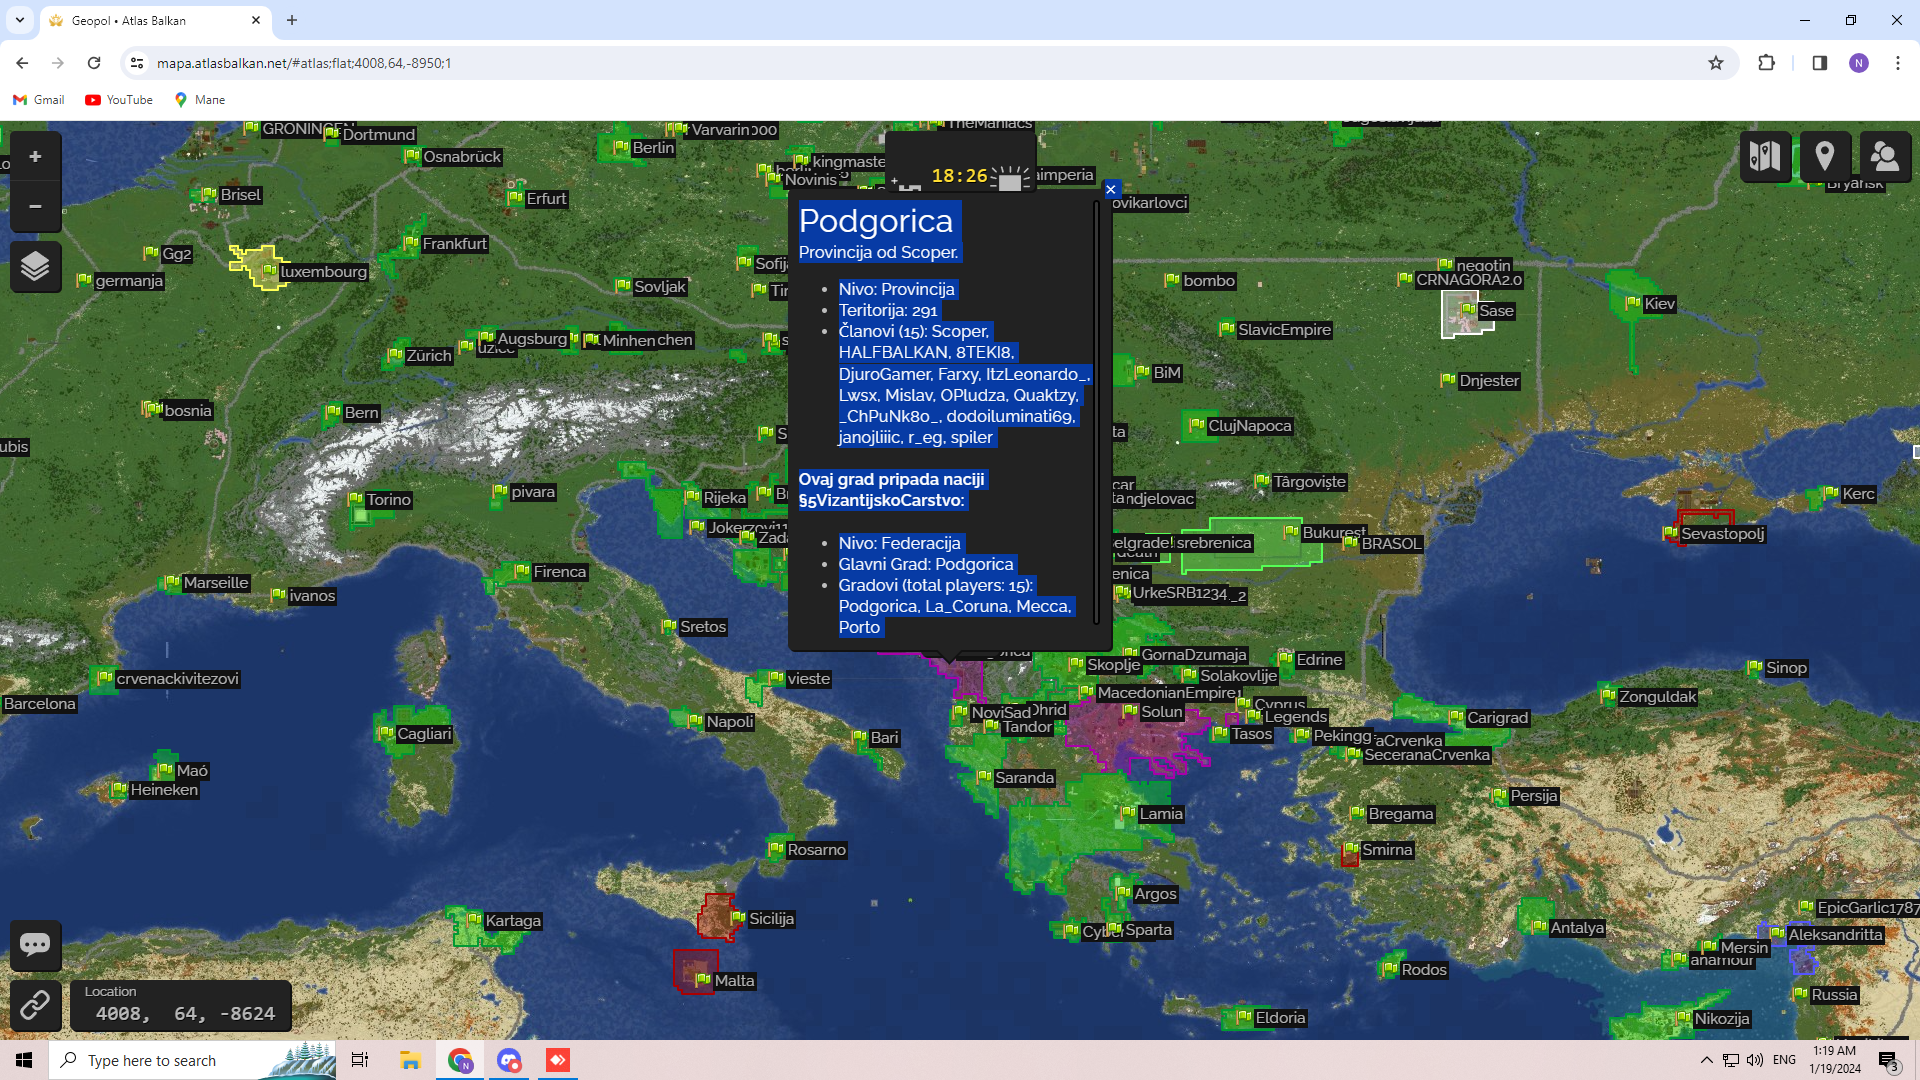Open the browser Extensions icon
The width and height of the screenshot is (1920, 1080).
(x=1767, y=63)
